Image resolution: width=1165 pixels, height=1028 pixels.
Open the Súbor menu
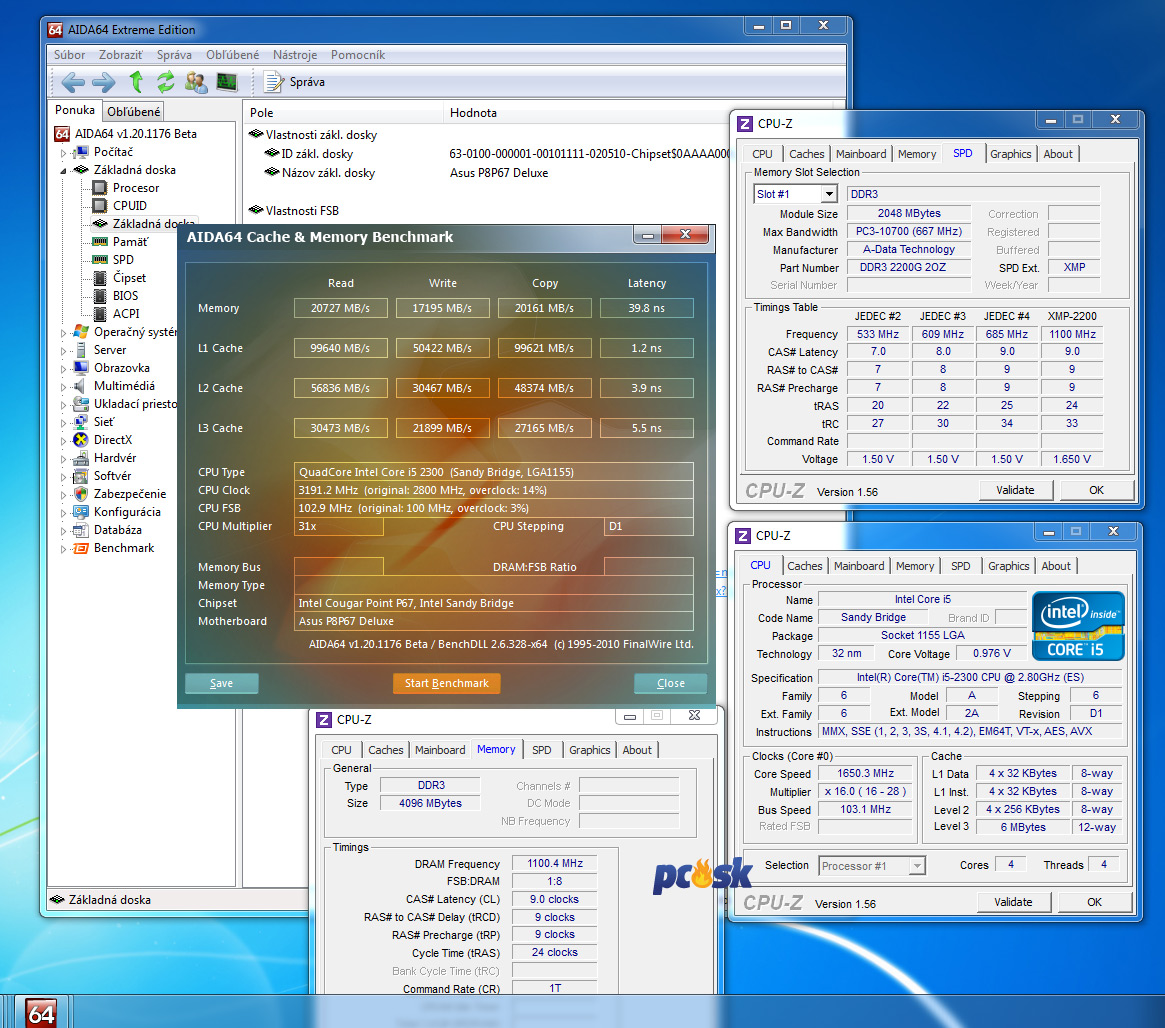click(x=69, y=55)
